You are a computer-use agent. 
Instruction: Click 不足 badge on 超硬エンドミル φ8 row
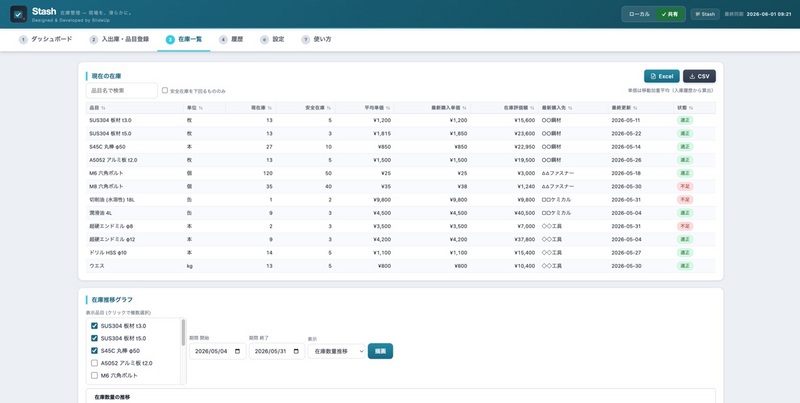(x=685, y=226)
